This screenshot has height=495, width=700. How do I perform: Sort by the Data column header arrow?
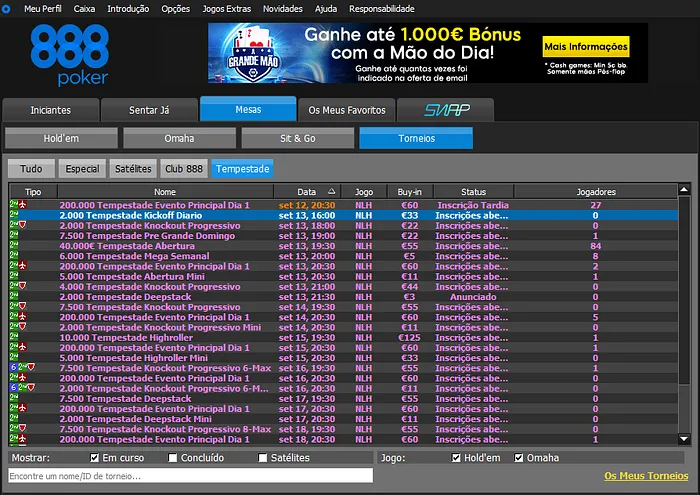pos(331,191)
